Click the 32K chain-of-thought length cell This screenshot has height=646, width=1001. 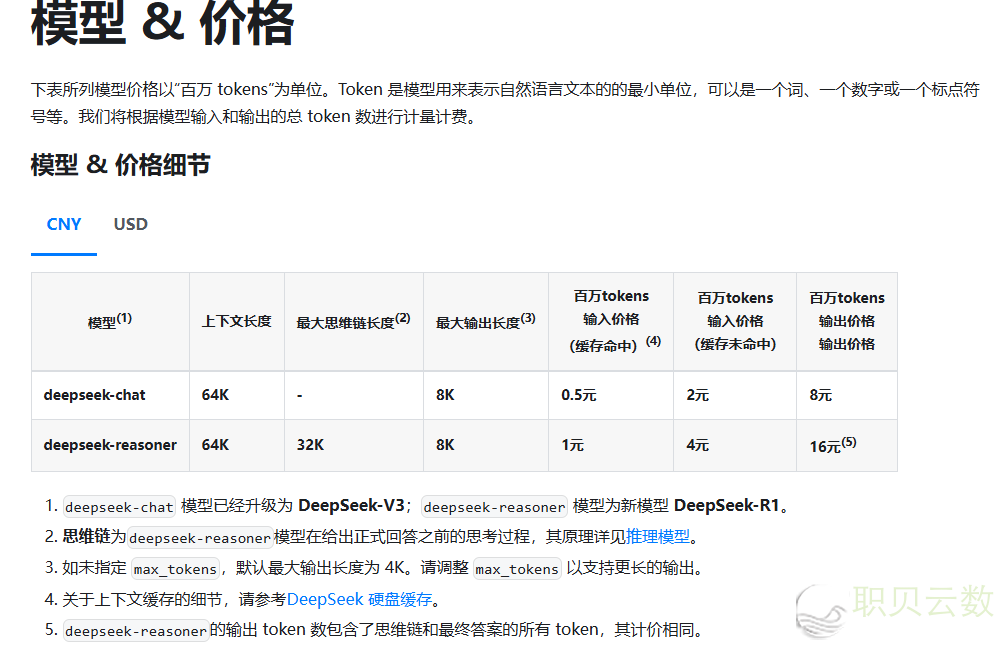pyautogui.click(x=354, y=445)
